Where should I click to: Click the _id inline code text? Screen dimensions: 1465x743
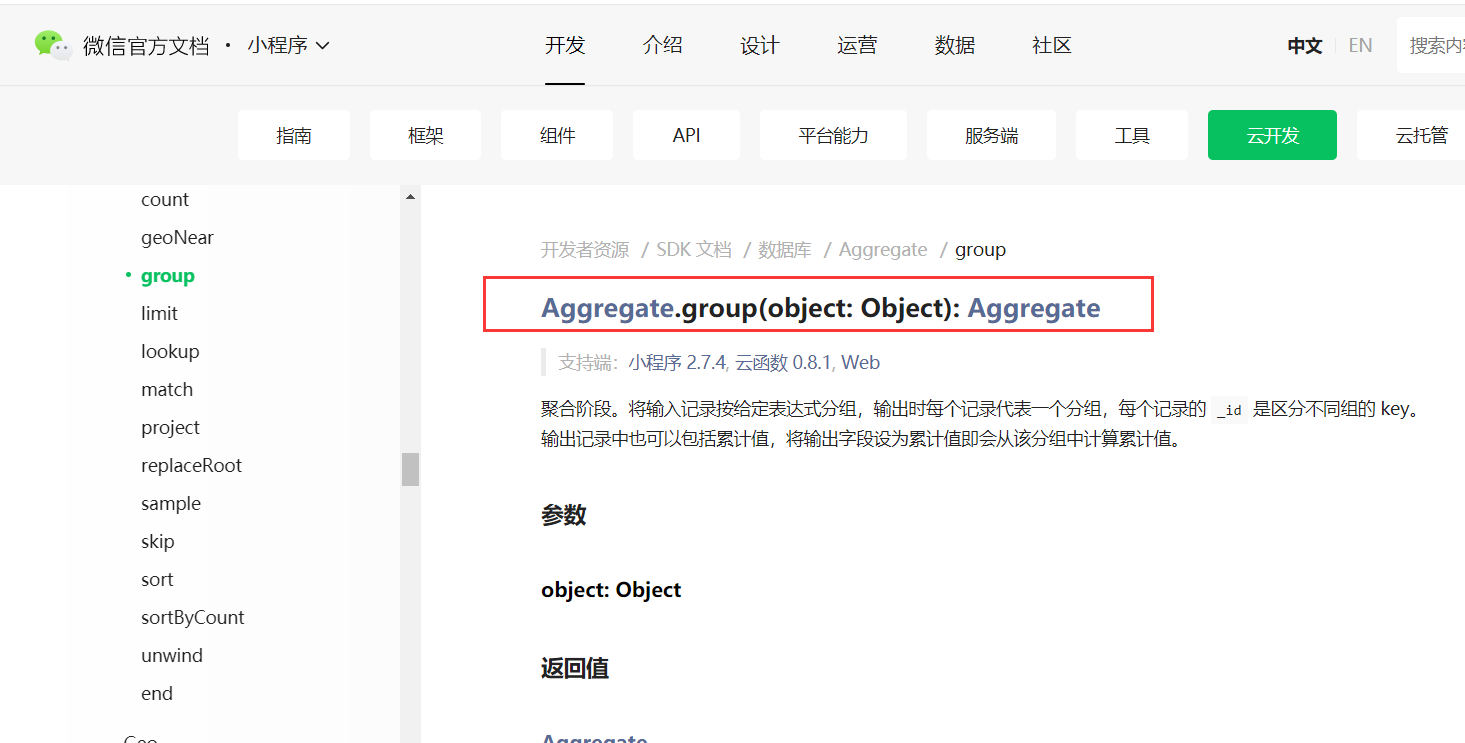pos(1230,410)
